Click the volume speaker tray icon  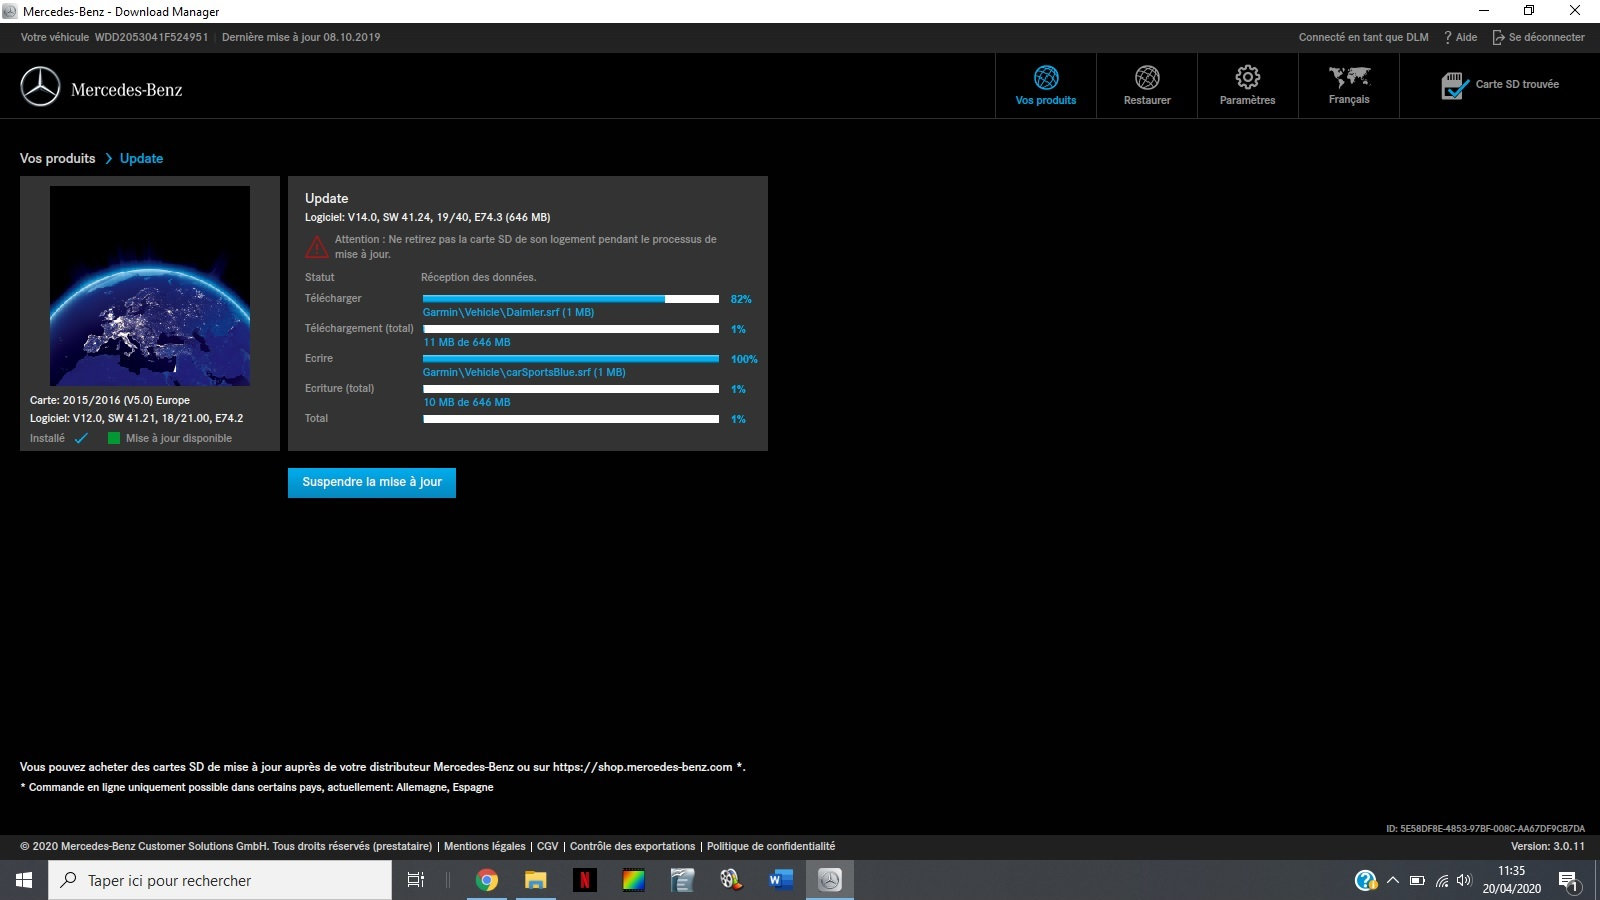coord(1465,880)
